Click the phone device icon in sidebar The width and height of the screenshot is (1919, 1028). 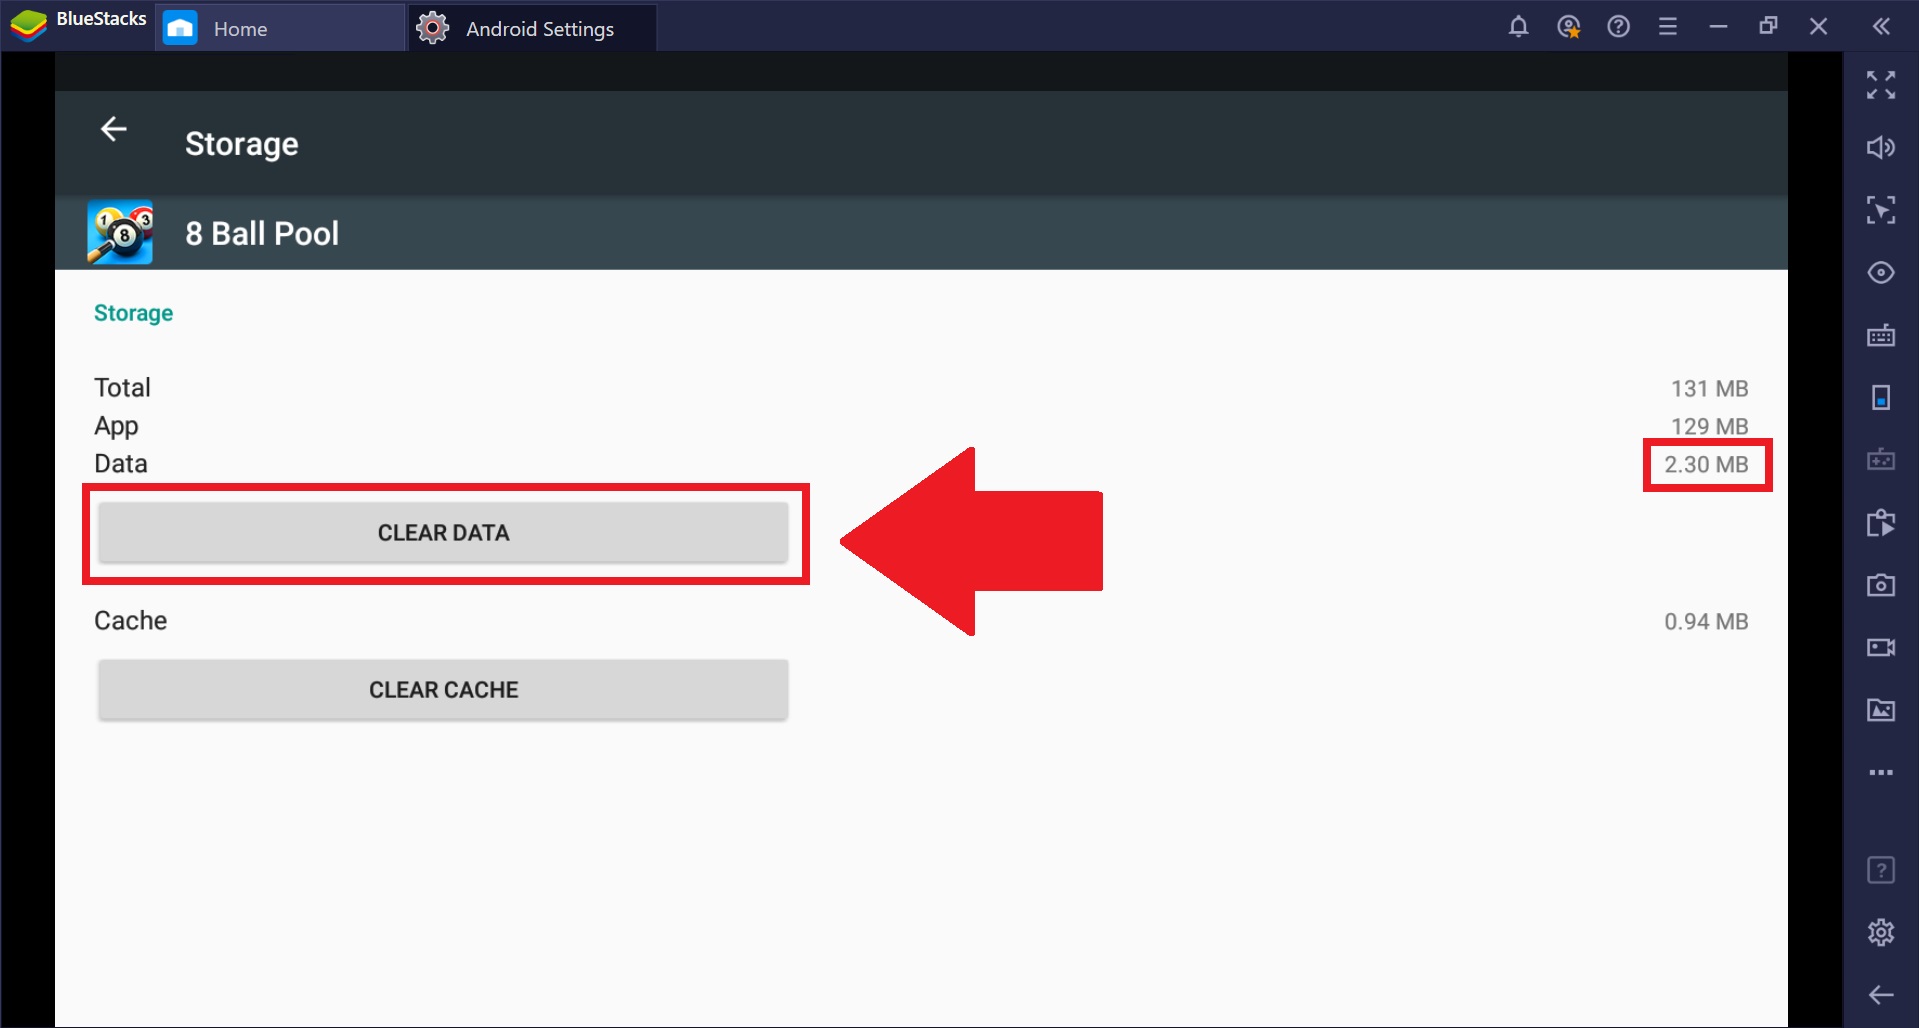coord(1881,398)
